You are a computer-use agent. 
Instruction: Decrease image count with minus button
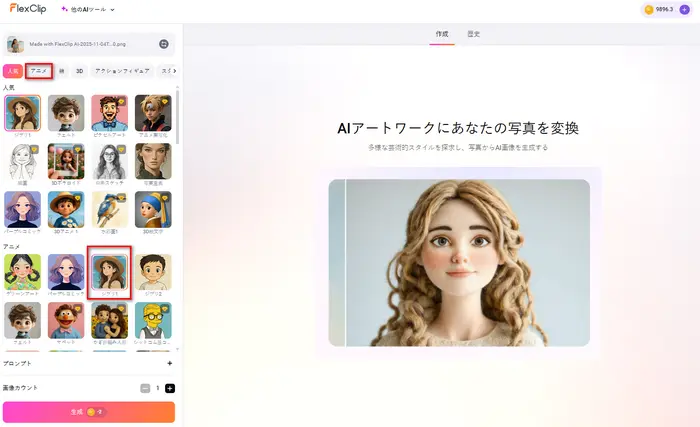(x=145, y=388)
